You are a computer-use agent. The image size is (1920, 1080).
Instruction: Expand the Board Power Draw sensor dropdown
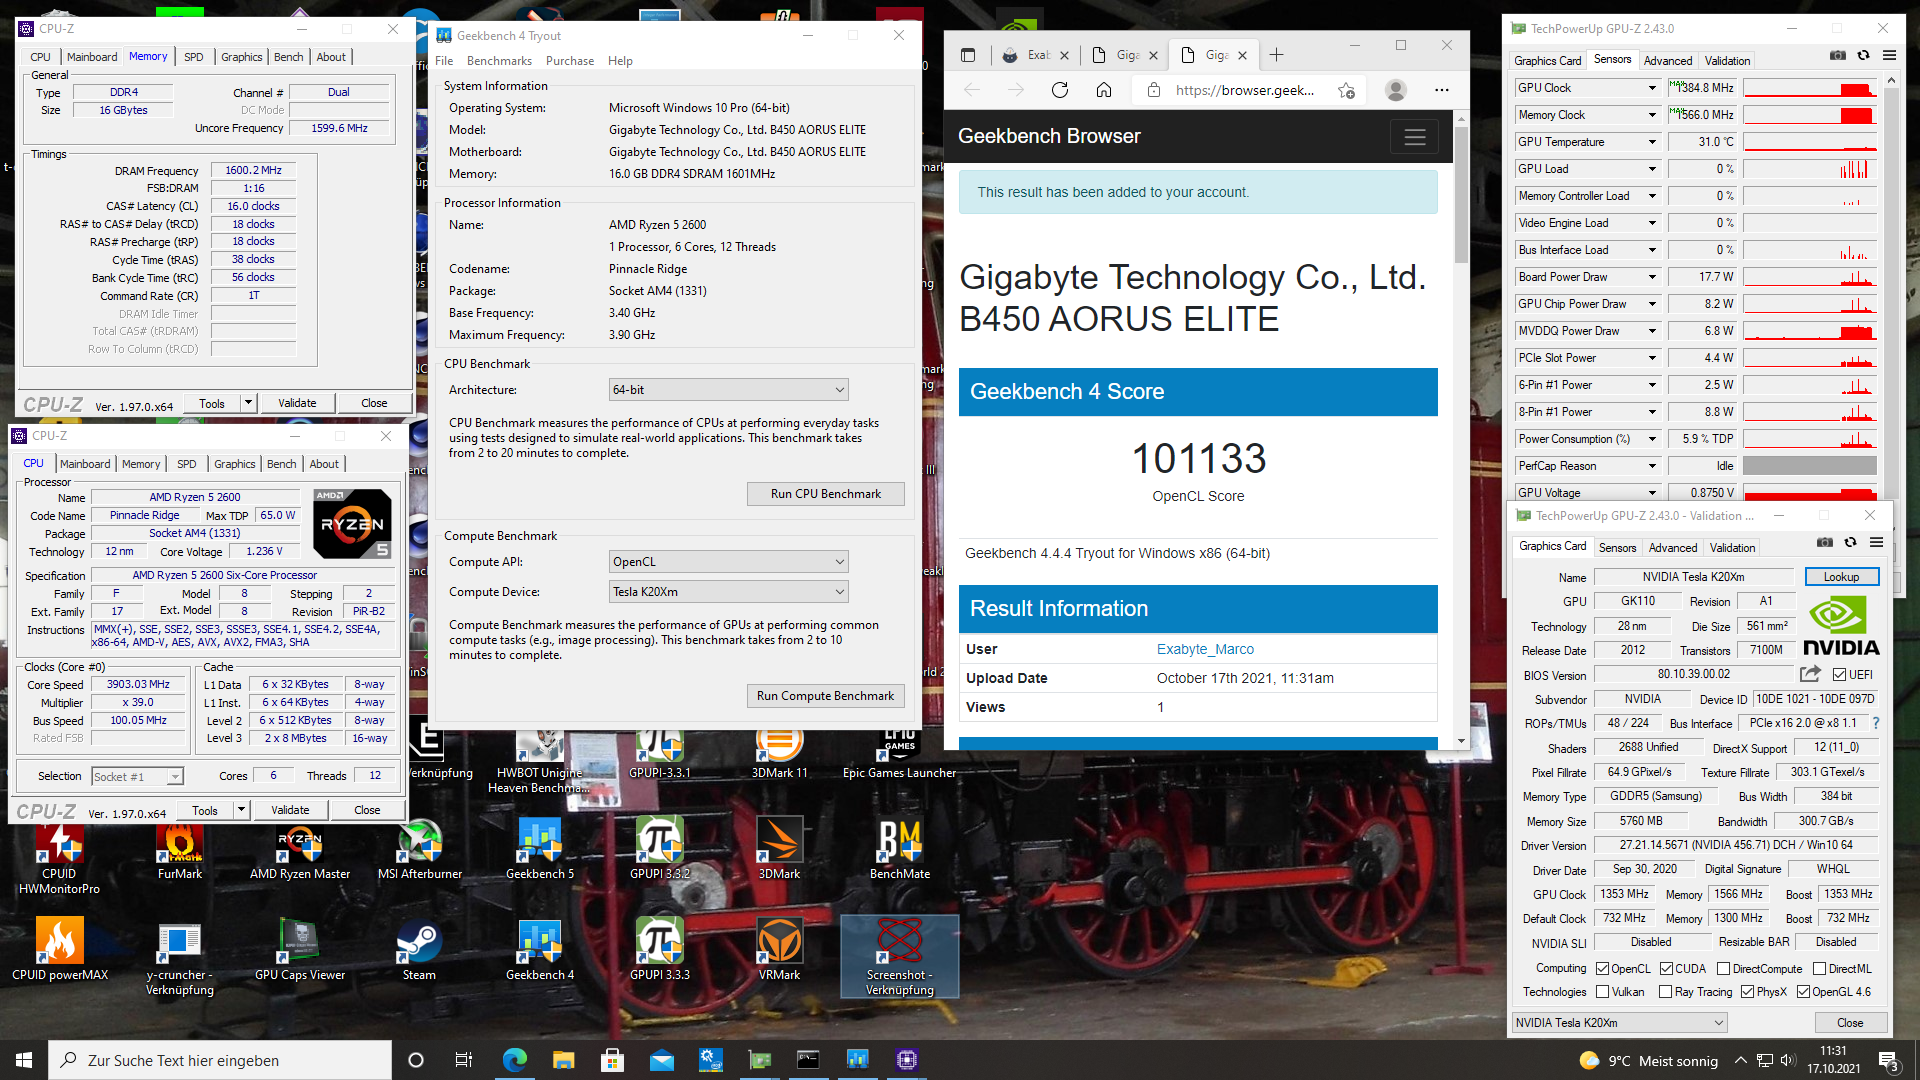1652,277
